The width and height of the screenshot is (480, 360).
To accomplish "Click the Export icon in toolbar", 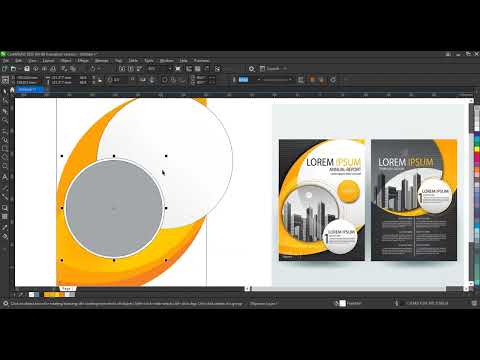I will pos(131,69).
